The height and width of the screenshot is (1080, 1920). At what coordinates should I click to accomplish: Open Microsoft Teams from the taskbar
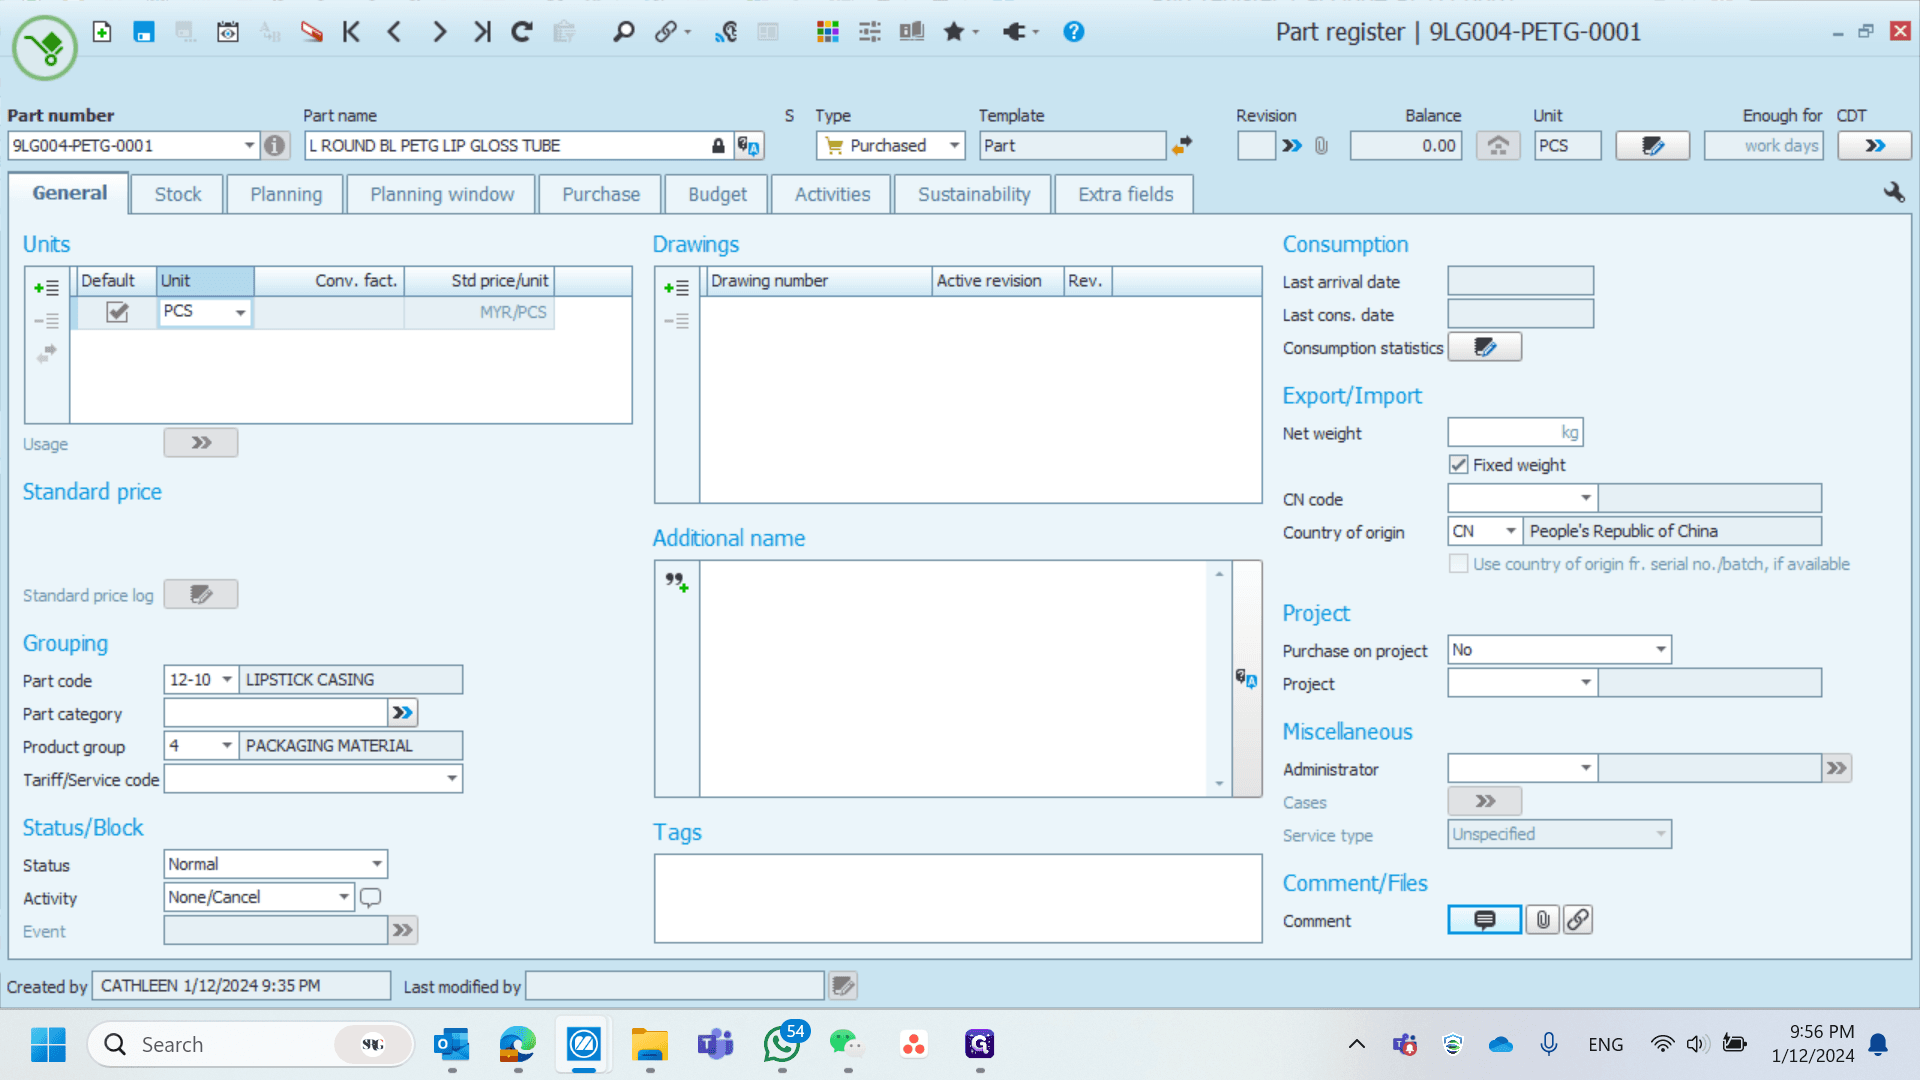(x=715, y=1044)
